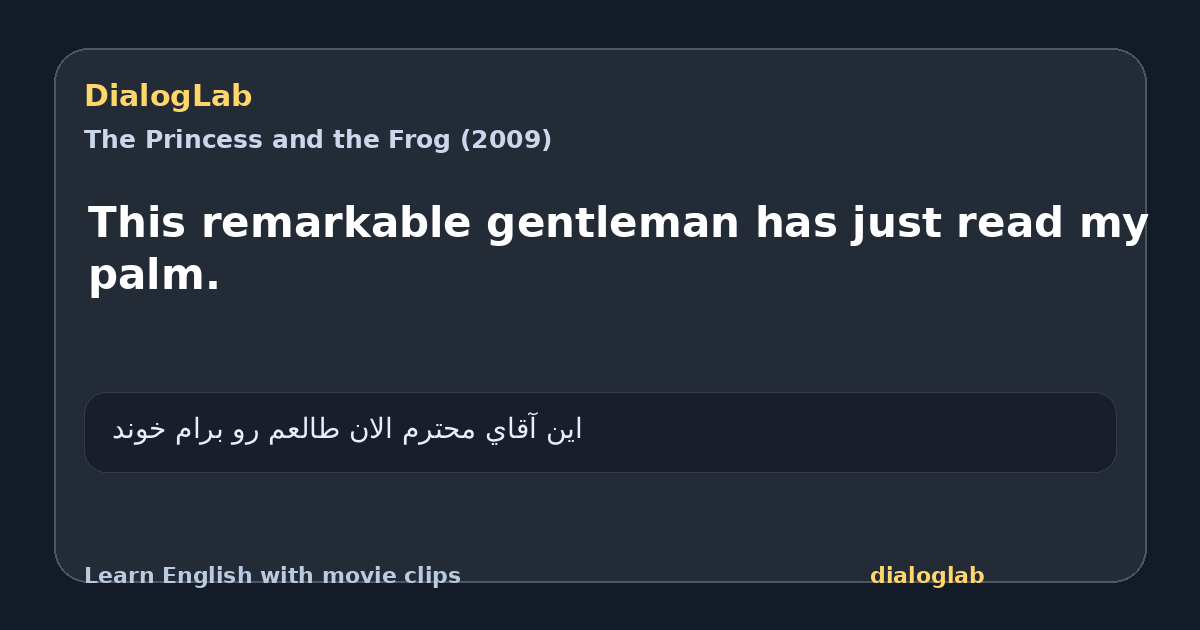
Task: Select the year (2009) in the title
Action: tap(505, 140)
